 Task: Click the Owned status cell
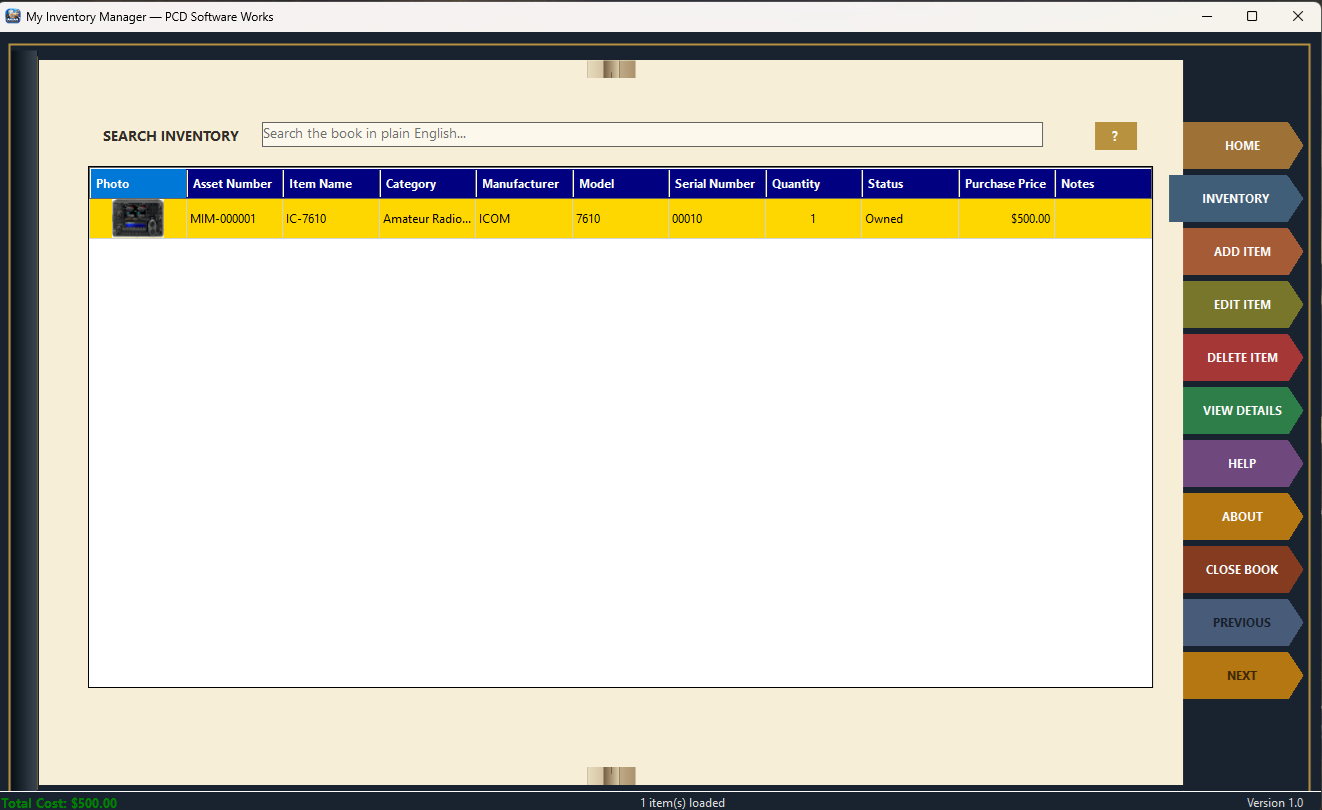pyautogui.click(x=911, y=219)
